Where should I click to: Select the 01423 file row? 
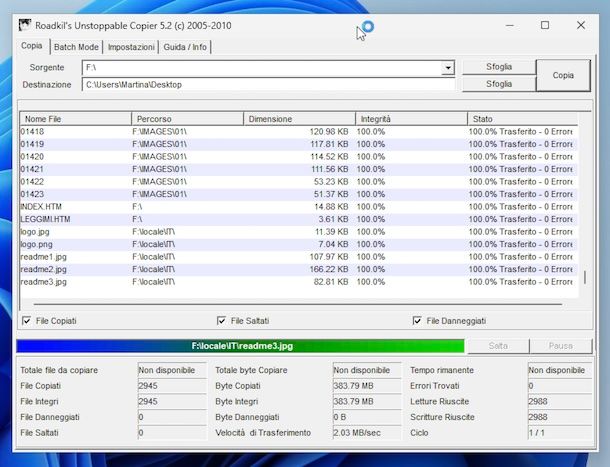pos(299,194)
